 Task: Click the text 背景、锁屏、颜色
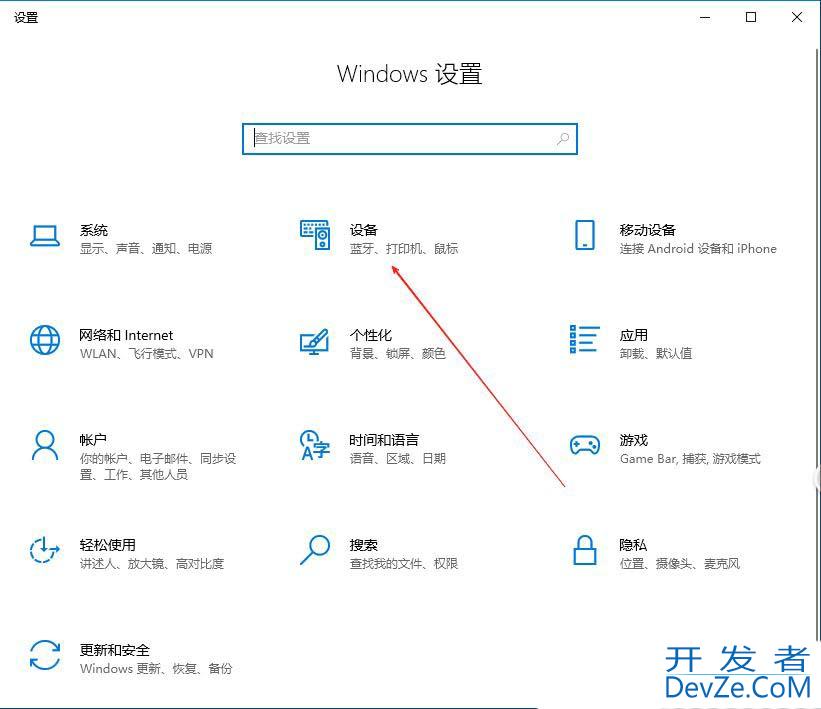click(x=398, y=353)
